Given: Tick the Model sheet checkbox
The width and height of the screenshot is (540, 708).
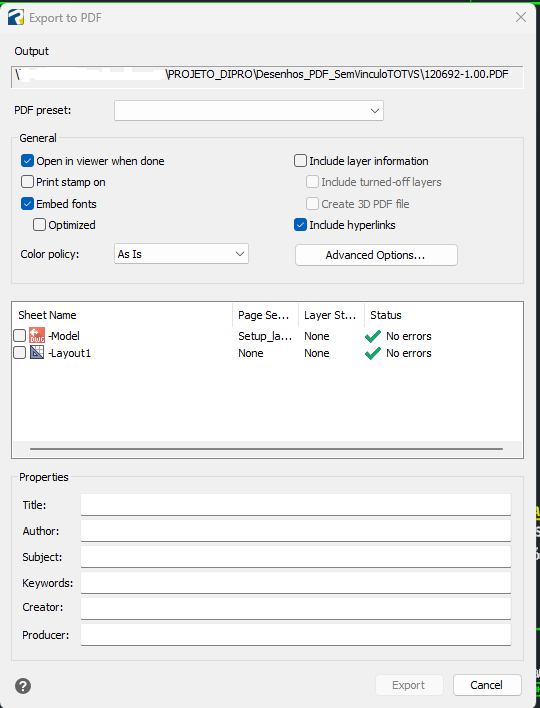Looking at the screenshot, I should pos(19,335).
